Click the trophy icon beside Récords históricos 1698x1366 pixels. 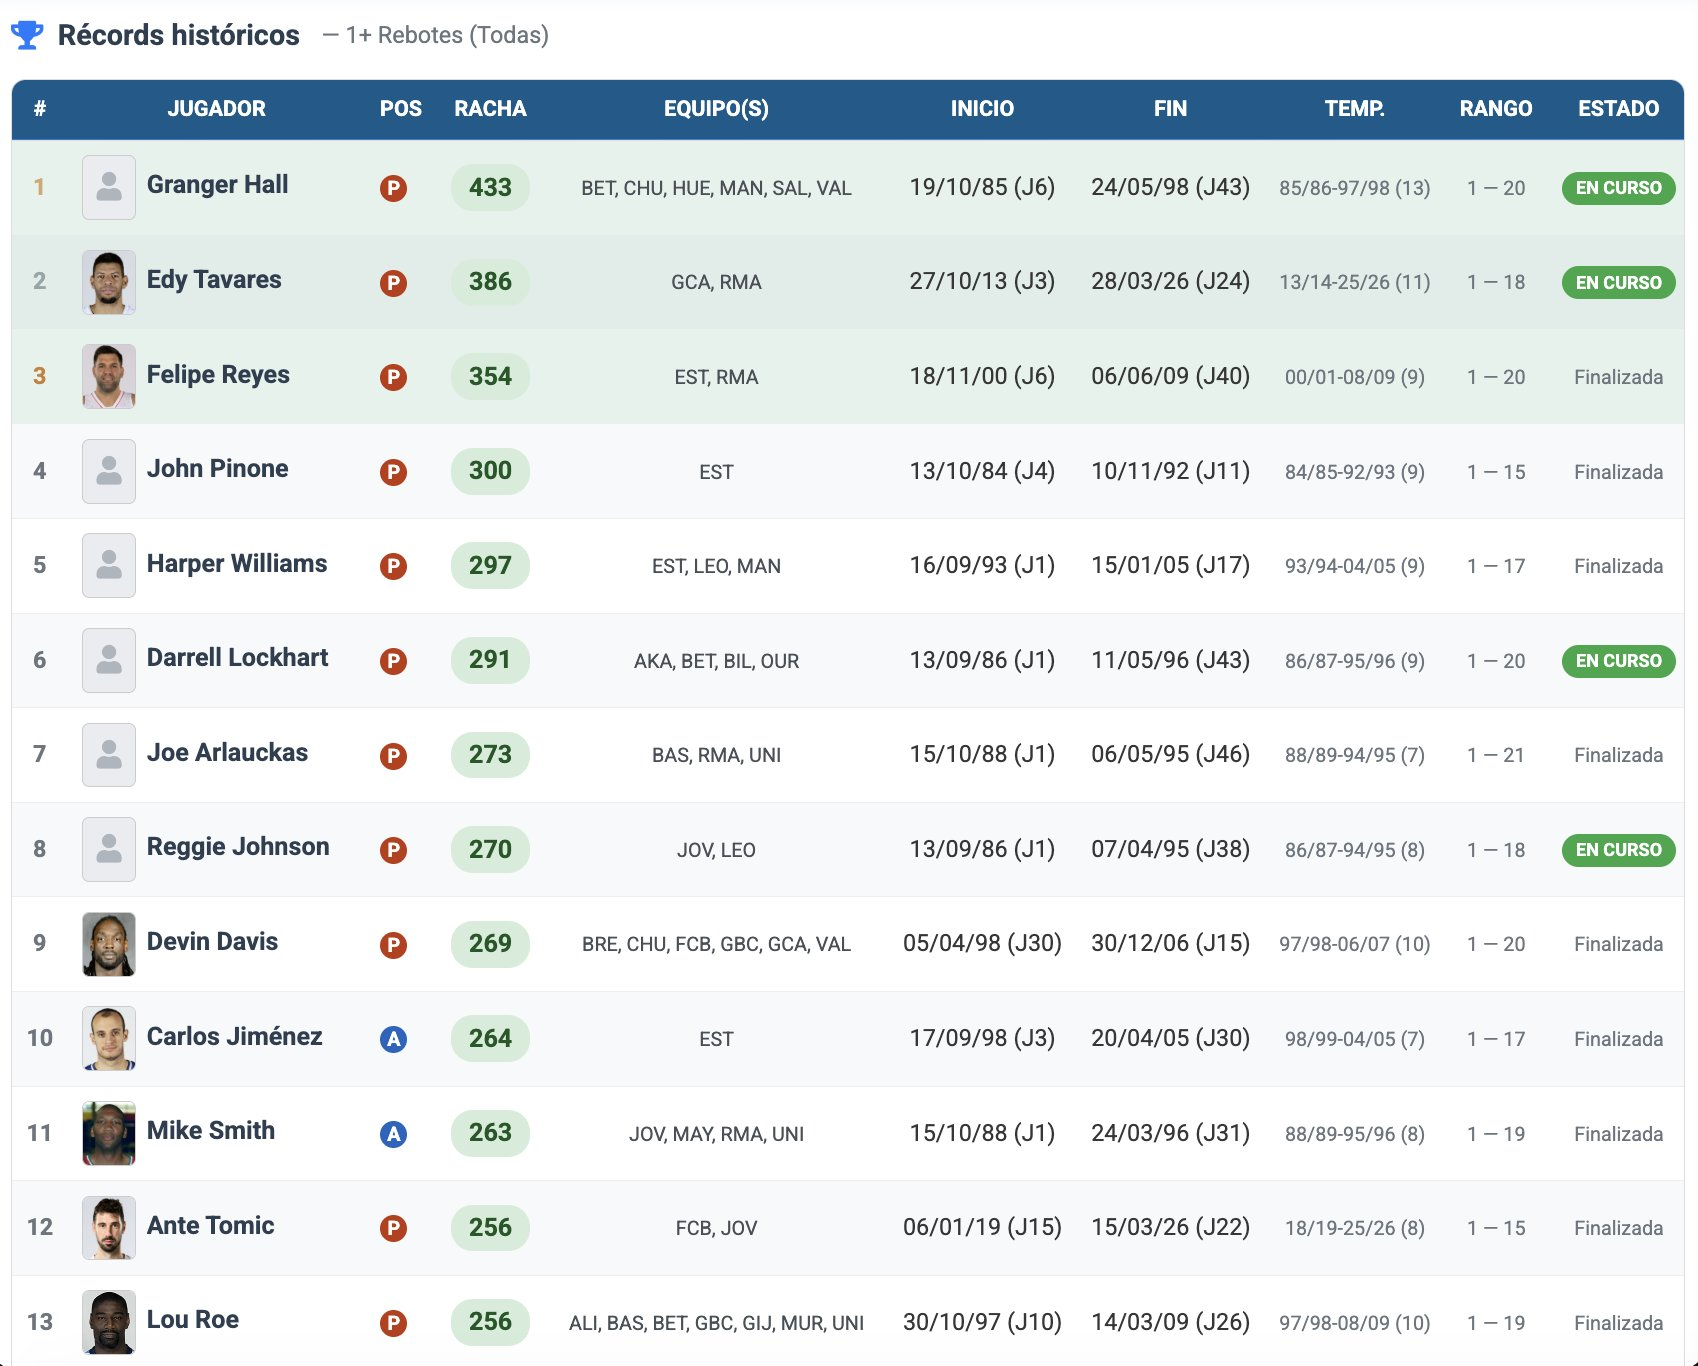(x=27, y=35)
